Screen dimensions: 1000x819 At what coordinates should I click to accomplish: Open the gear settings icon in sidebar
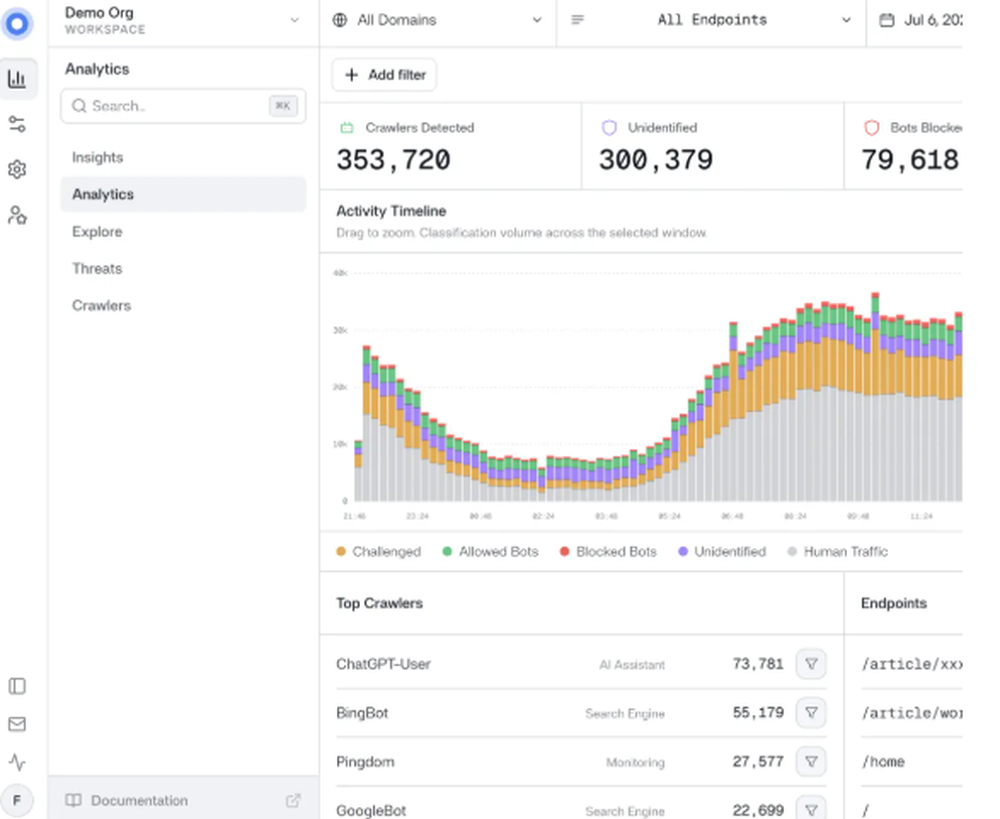[x=17, y=170]
